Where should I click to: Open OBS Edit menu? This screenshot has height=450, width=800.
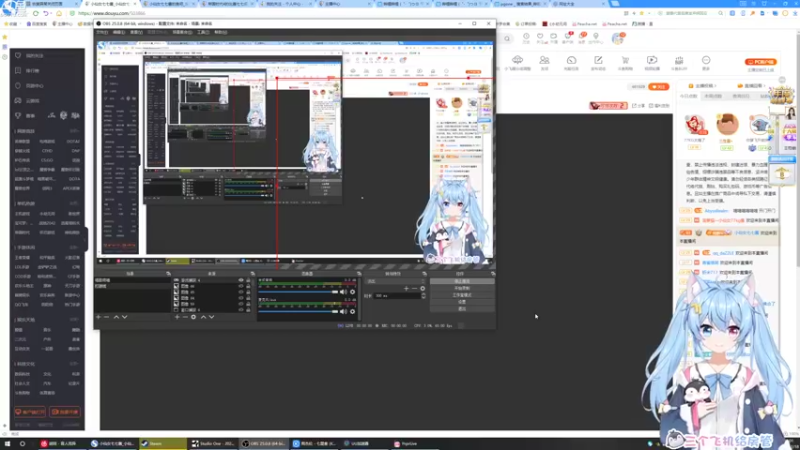[119, 32]
